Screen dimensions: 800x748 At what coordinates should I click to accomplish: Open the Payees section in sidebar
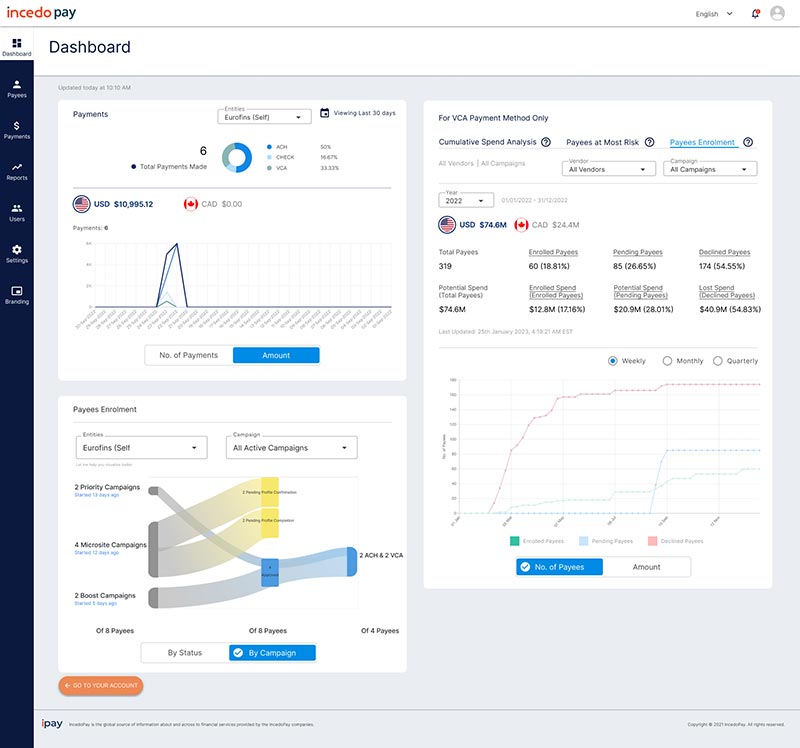(x=15, y=88)
